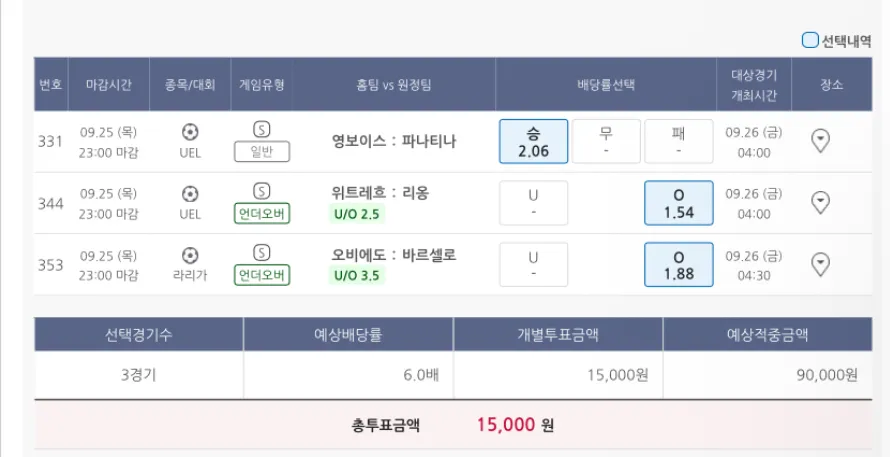Open venue location pin for match 353
The width and height of the screenshot is (890, 457).
point(820,265)
